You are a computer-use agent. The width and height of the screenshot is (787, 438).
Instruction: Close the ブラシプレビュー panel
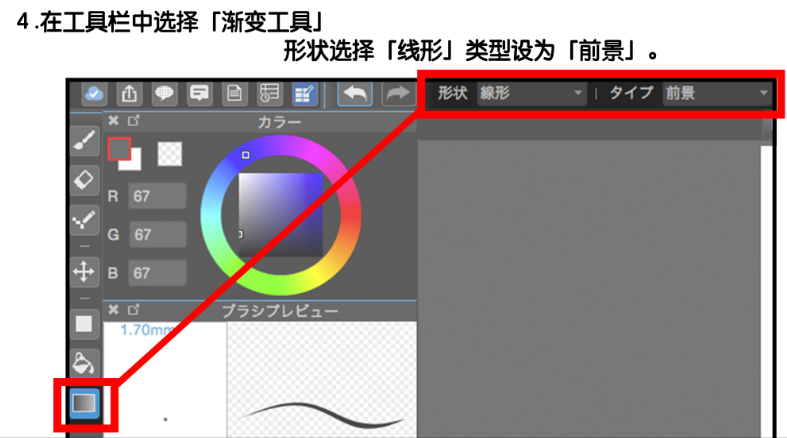coord(113,310)
